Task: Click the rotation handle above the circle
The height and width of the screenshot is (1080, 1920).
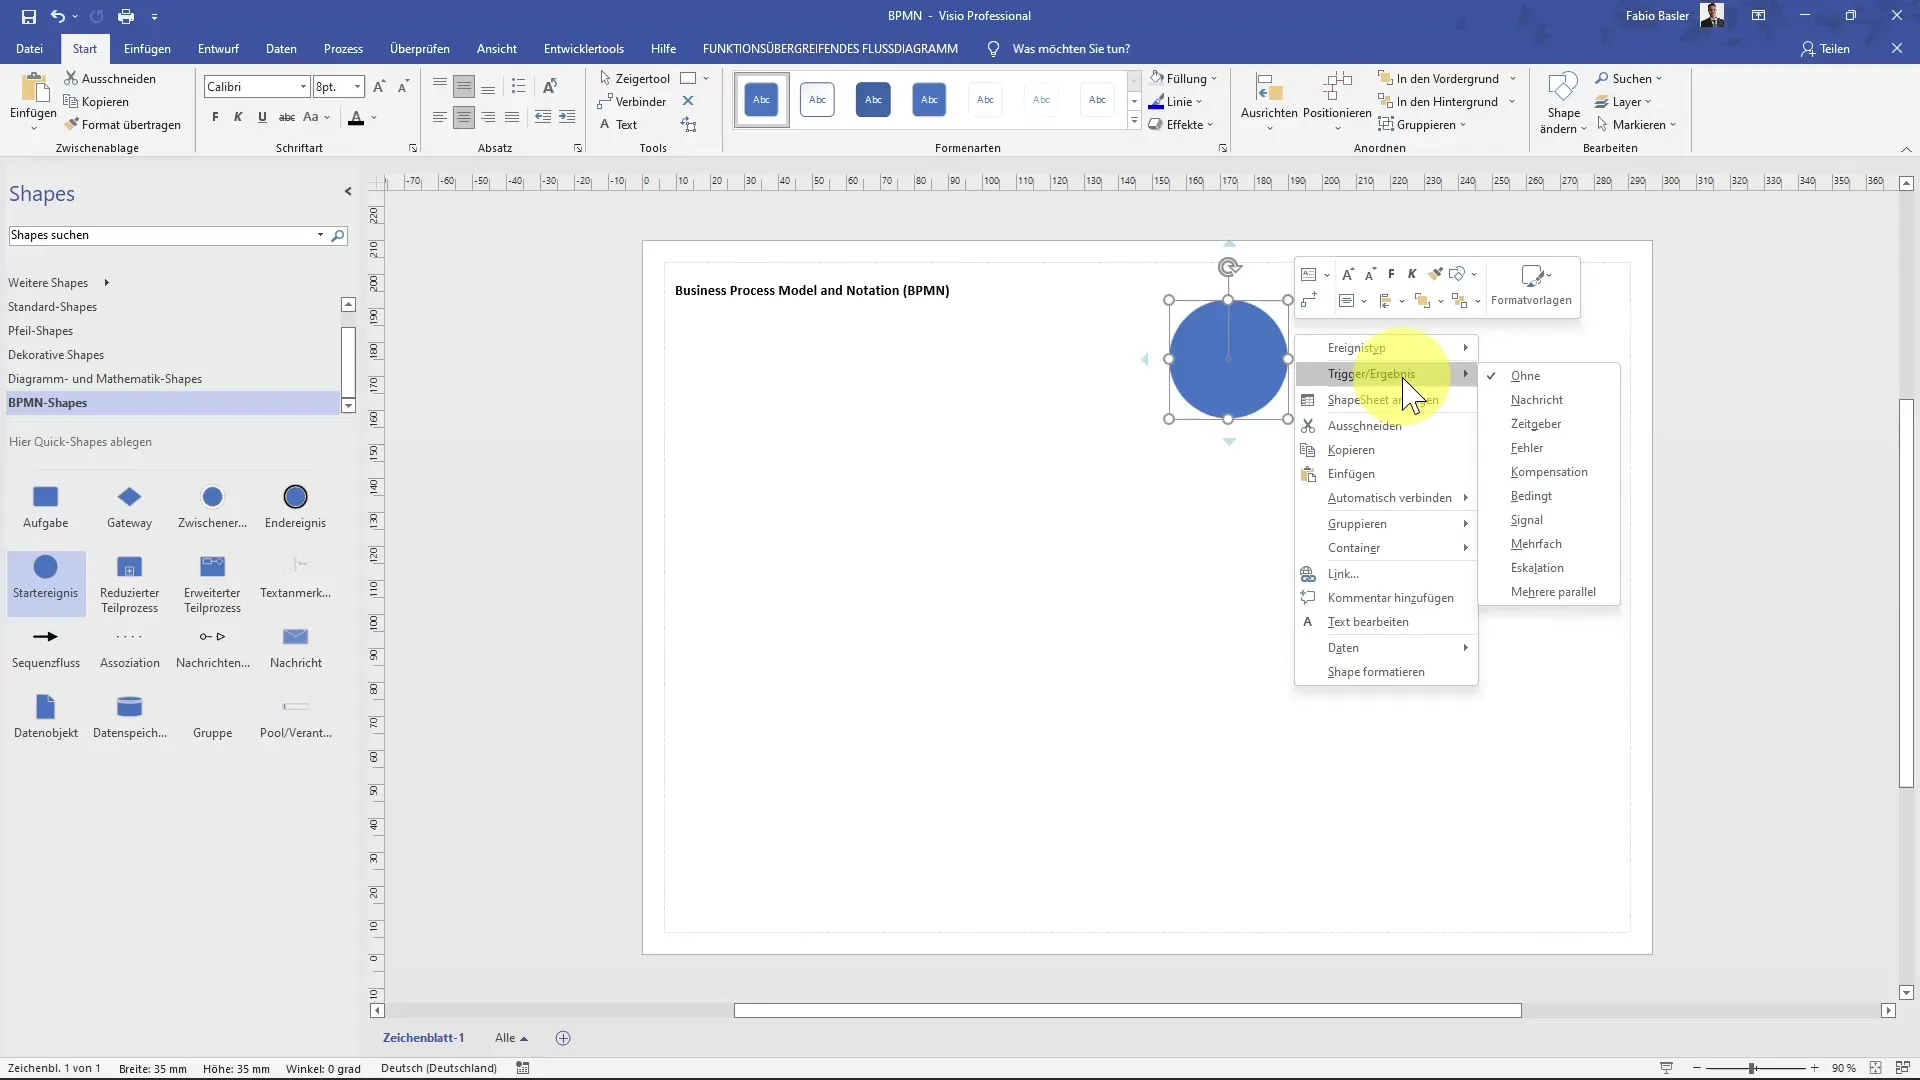Action: 1229,267
